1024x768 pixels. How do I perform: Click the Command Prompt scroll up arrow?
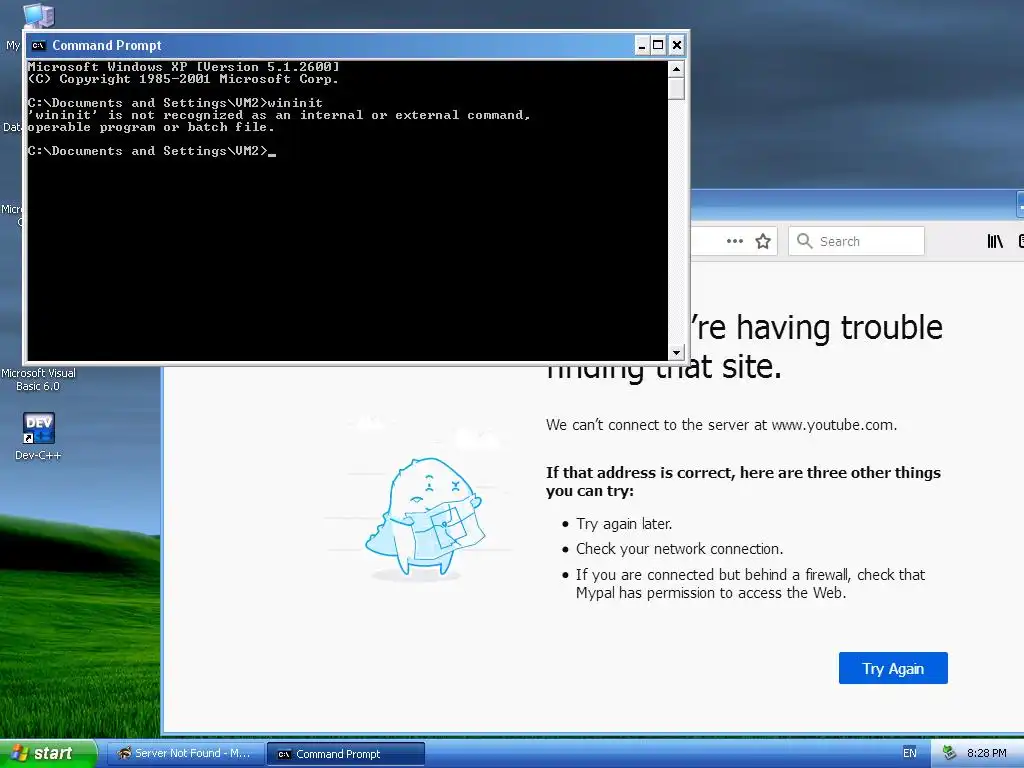[x=677, y=69]
